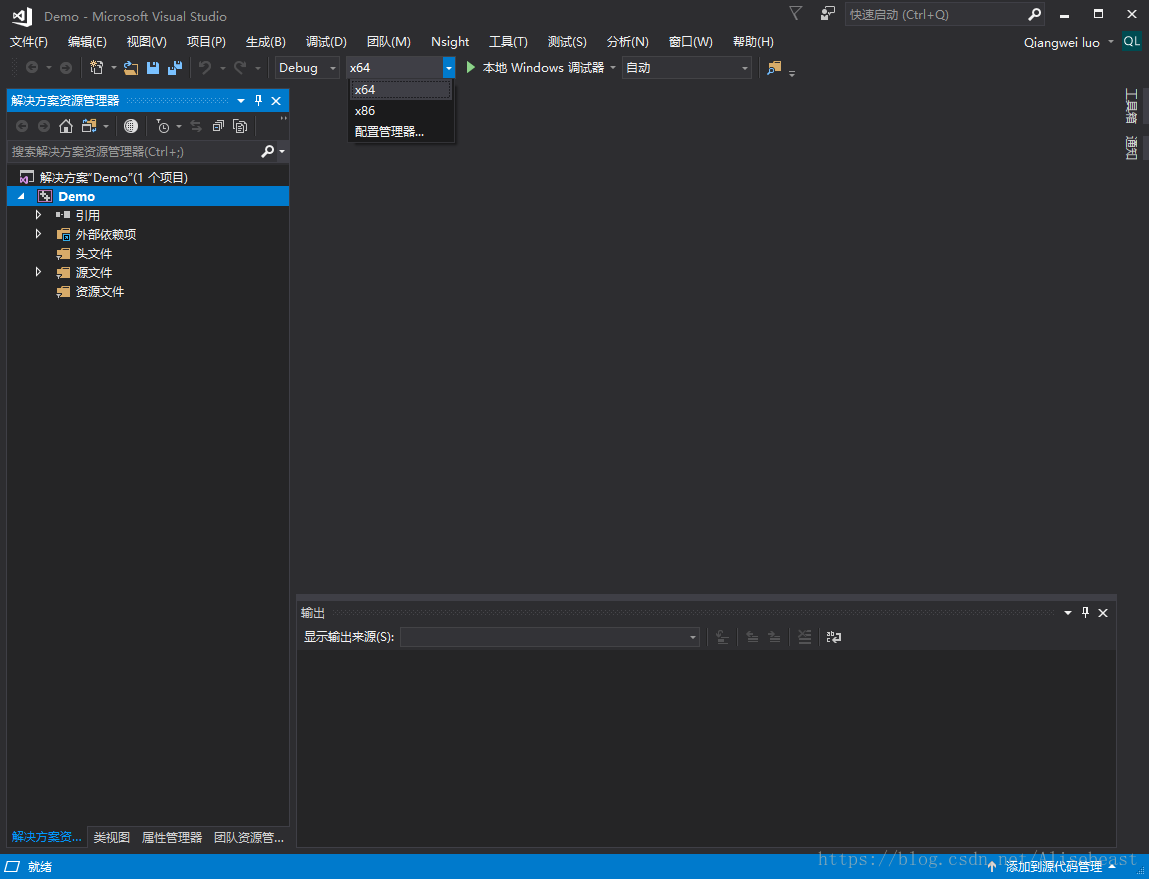The image size is (1149, 879).
Task: Start debugging with the green play icon
Action: tap(471, 67)
